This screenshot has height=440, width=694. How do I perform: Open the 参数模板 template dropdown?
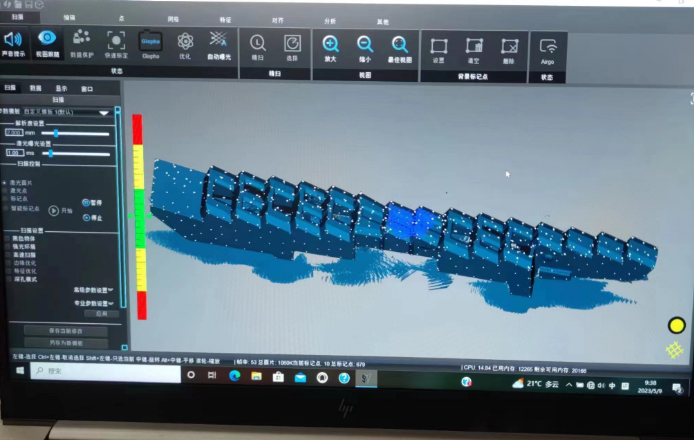pyautogui.click(x=67, y=112)
